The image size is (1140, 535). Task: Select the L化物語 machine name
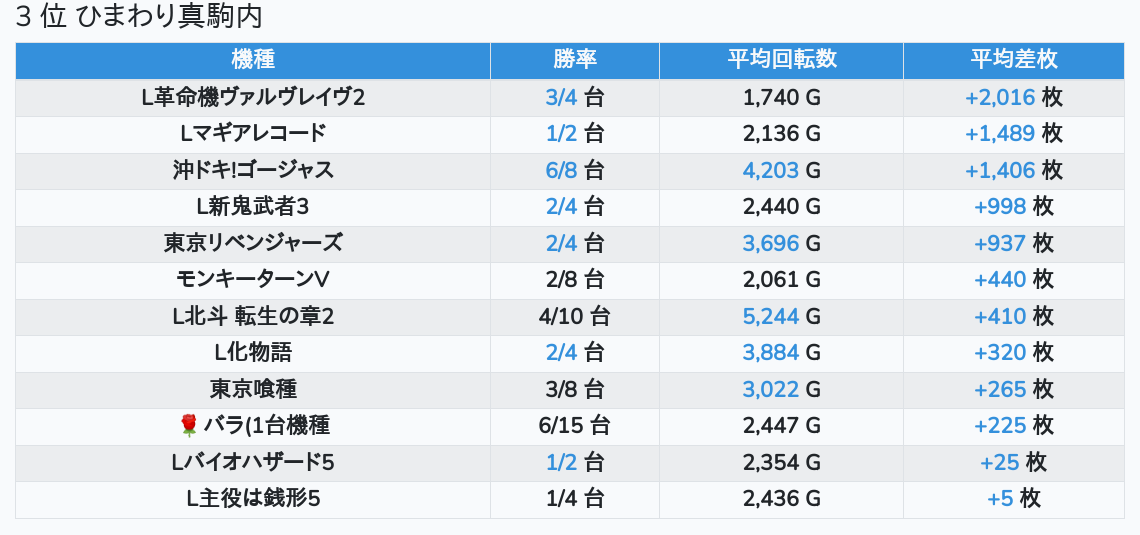pos(253,353)
